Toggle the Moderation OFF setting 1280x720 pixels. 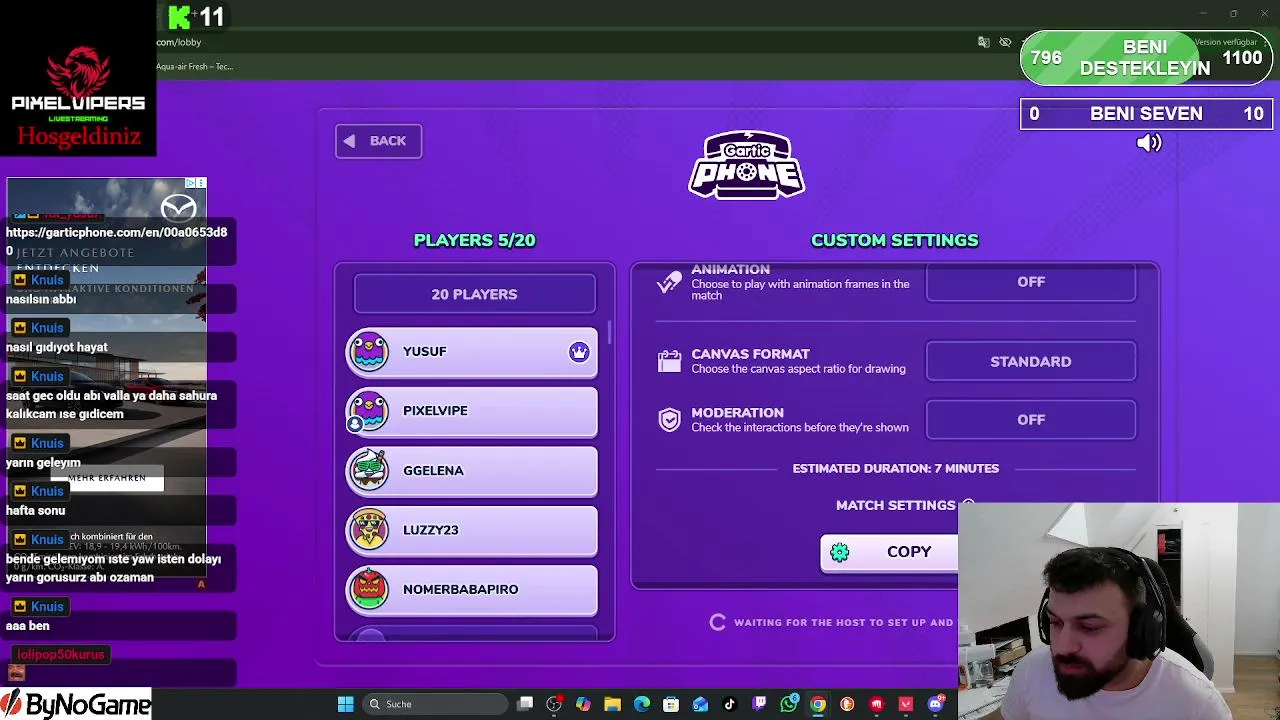pyautogui.click(x=1031, y=420)
